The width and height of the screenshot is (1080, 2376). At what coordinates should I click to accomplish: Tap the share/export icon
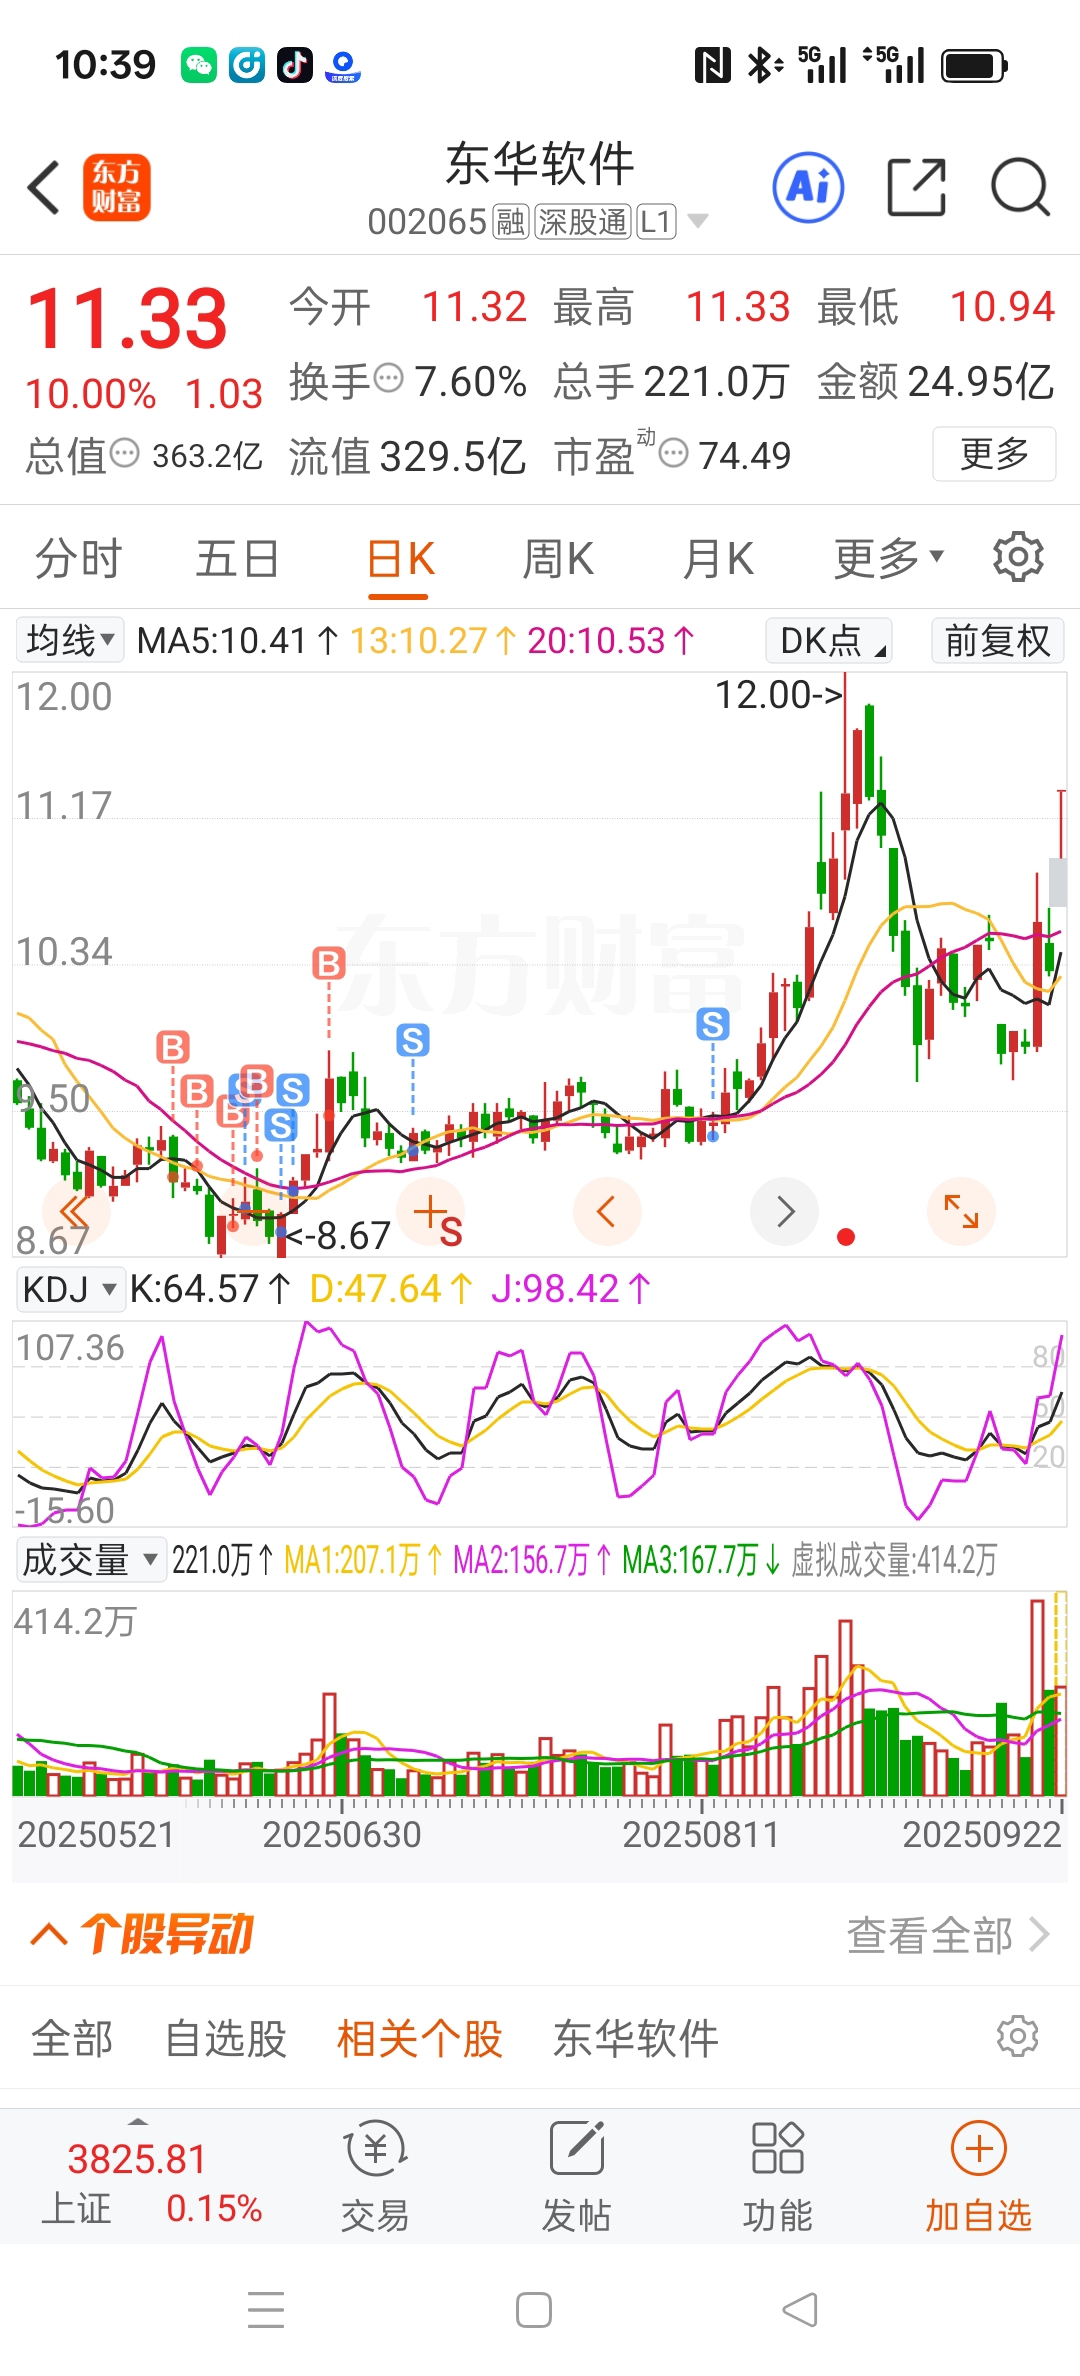pos(916,187)
